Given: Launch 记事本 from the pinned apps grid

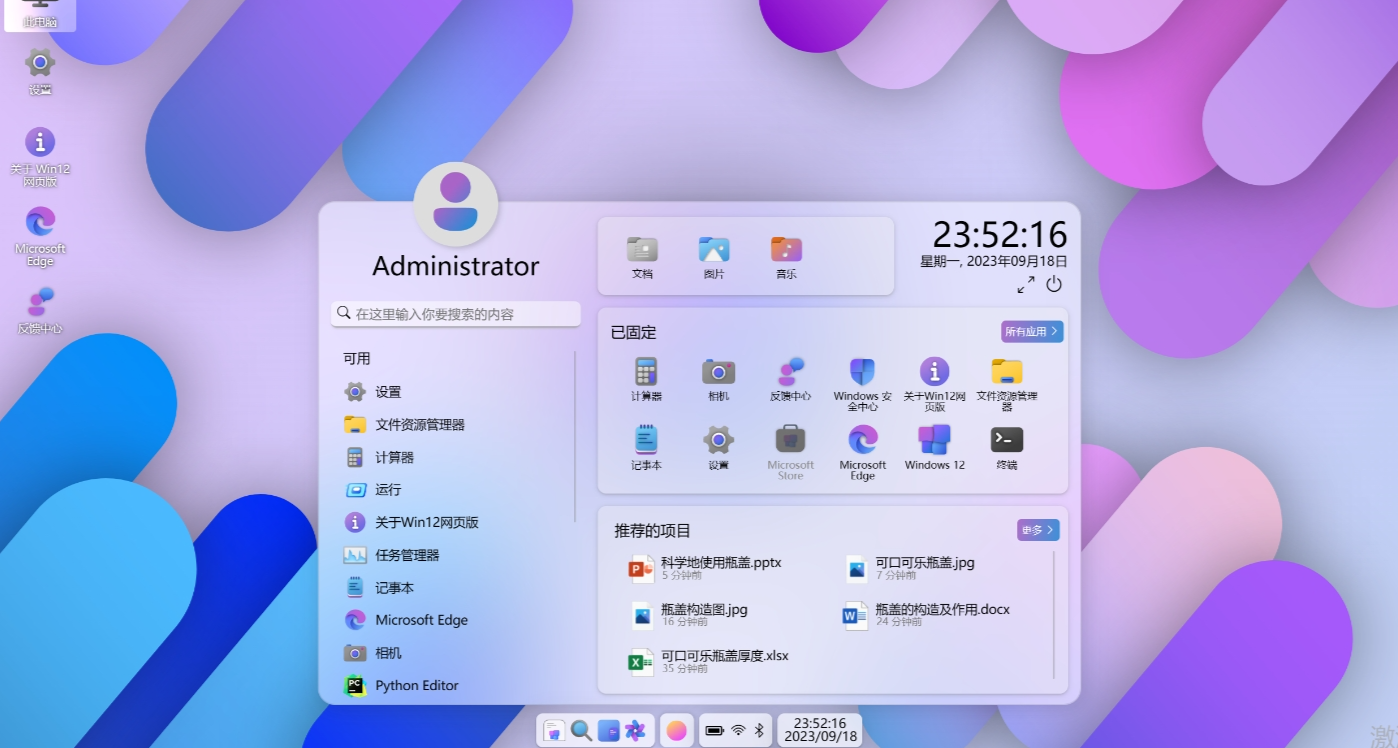Looking at the screenshot, I should 646,448.
